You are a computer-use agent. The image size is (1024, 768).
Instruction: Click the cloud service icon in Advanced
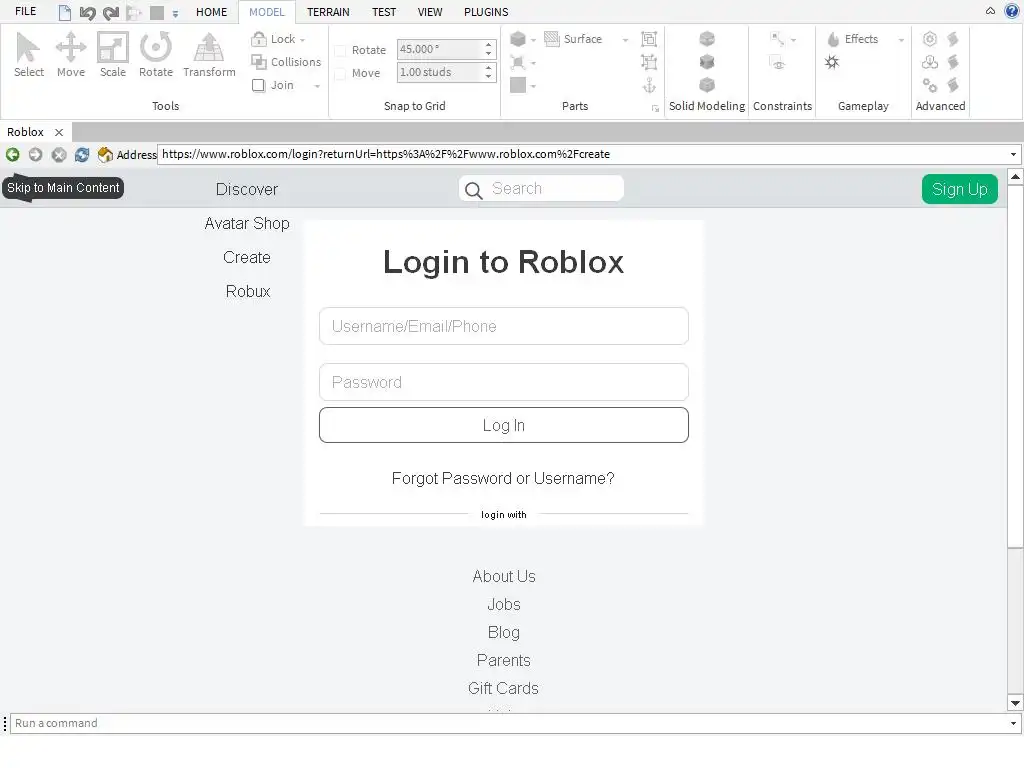point(930,62)
